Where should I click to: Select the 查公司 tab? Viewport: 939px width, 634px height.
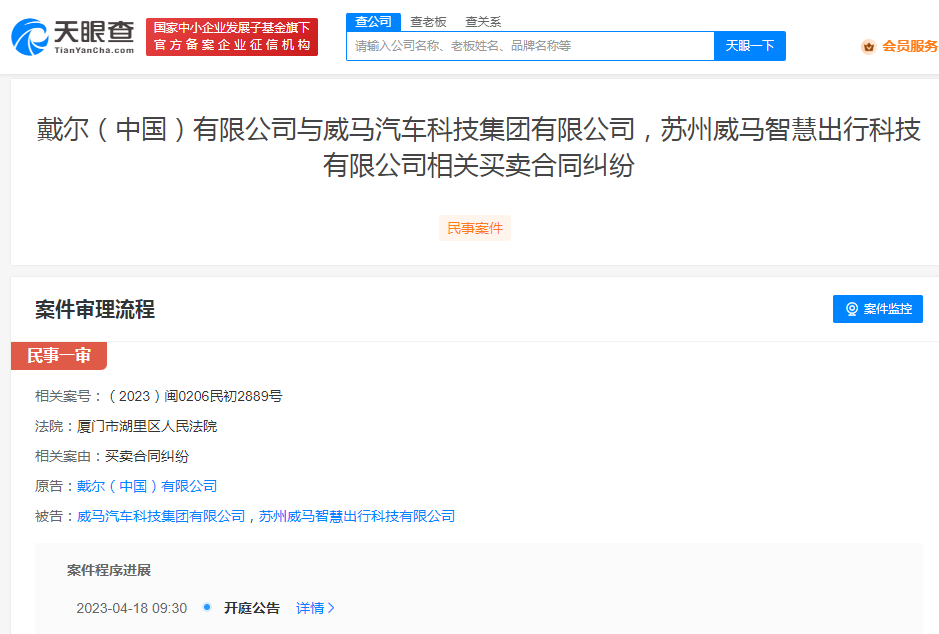pos(374,20)
